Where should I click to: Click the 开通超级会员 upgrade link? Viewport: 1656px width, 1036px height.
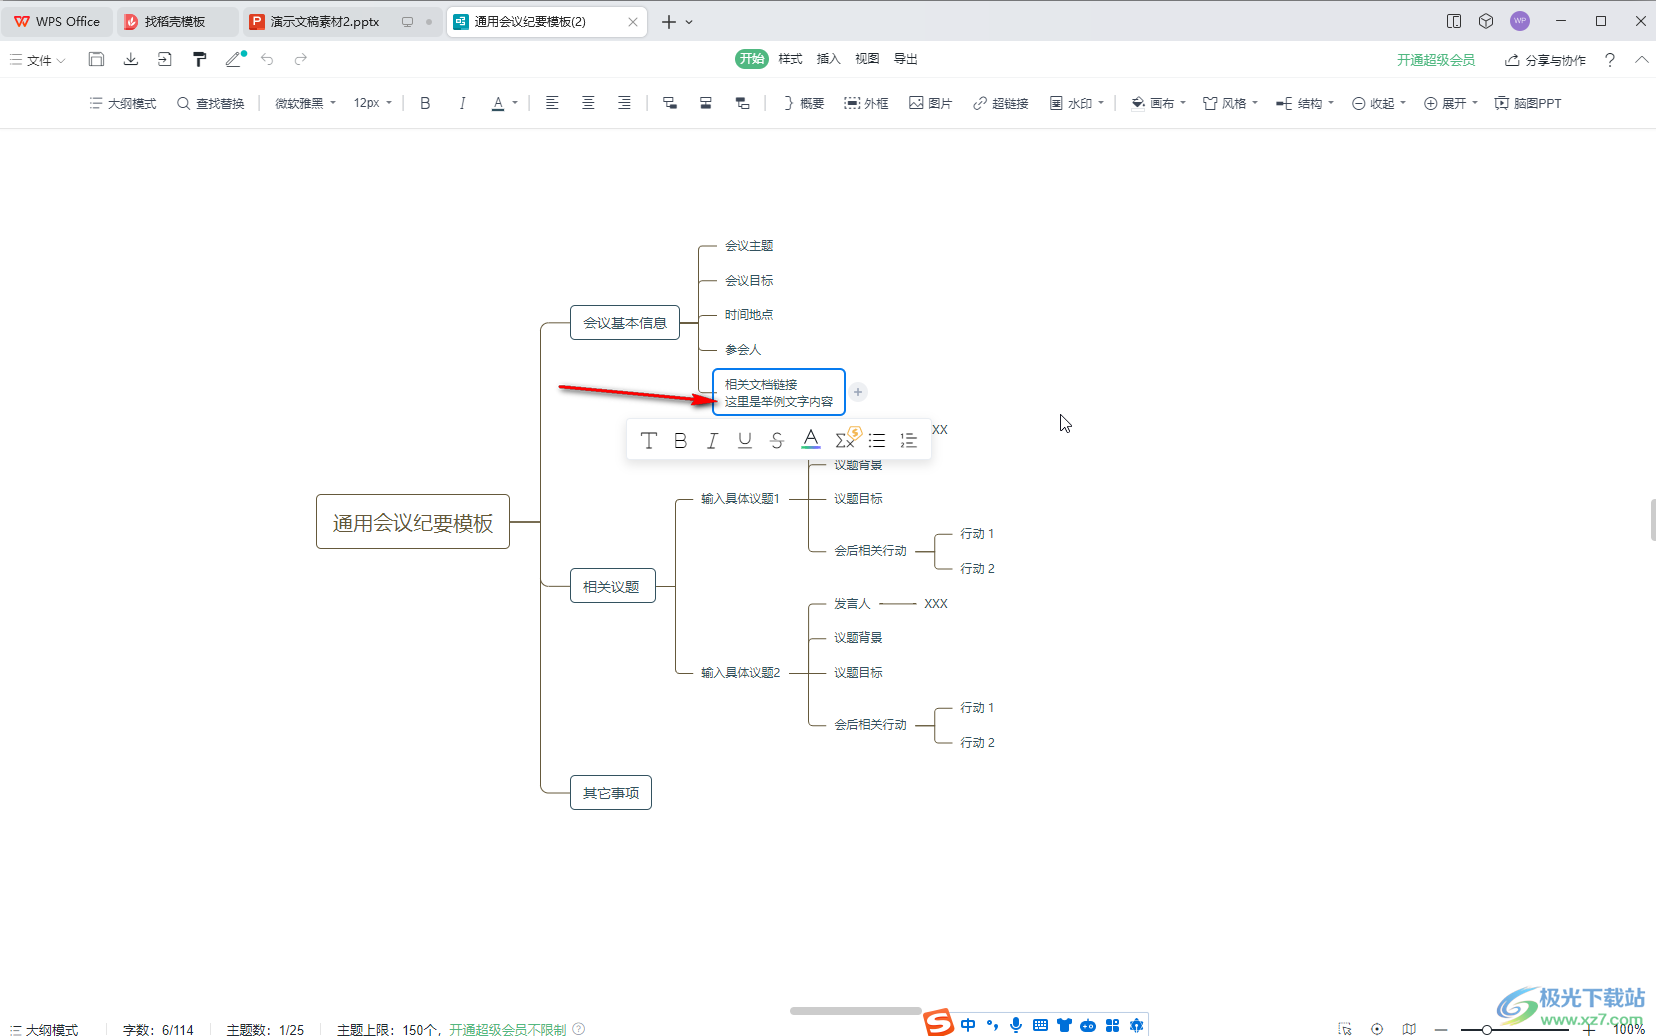click(1436, 60)
